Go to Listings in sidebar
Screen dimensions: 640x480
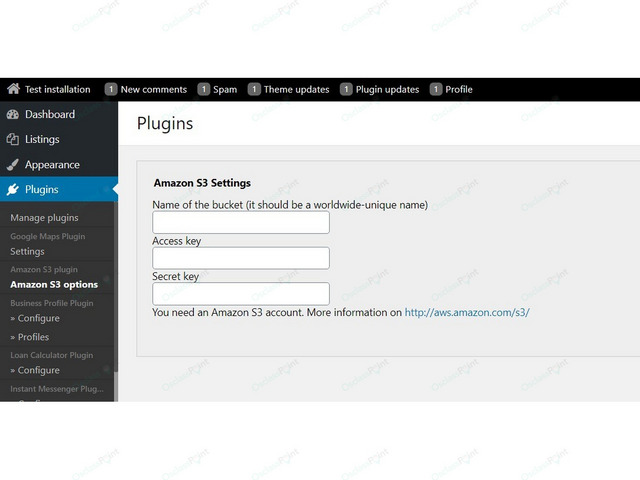pyautogui.click(x=42, y=140)
